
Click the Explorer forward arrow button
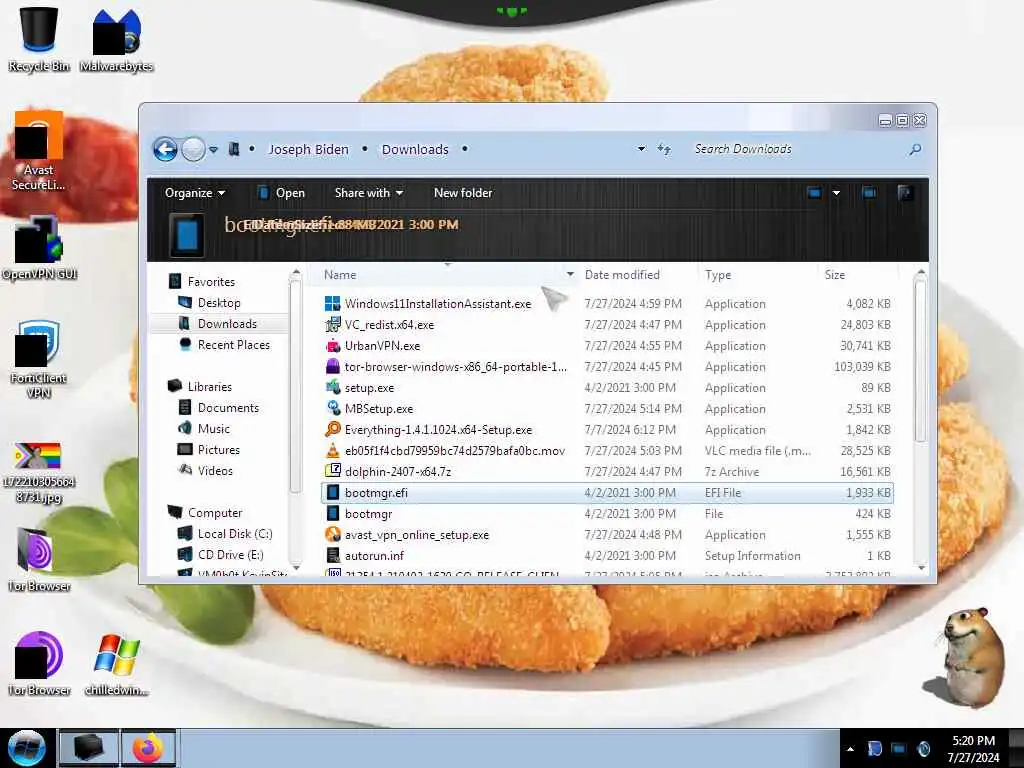click(193, 150)
